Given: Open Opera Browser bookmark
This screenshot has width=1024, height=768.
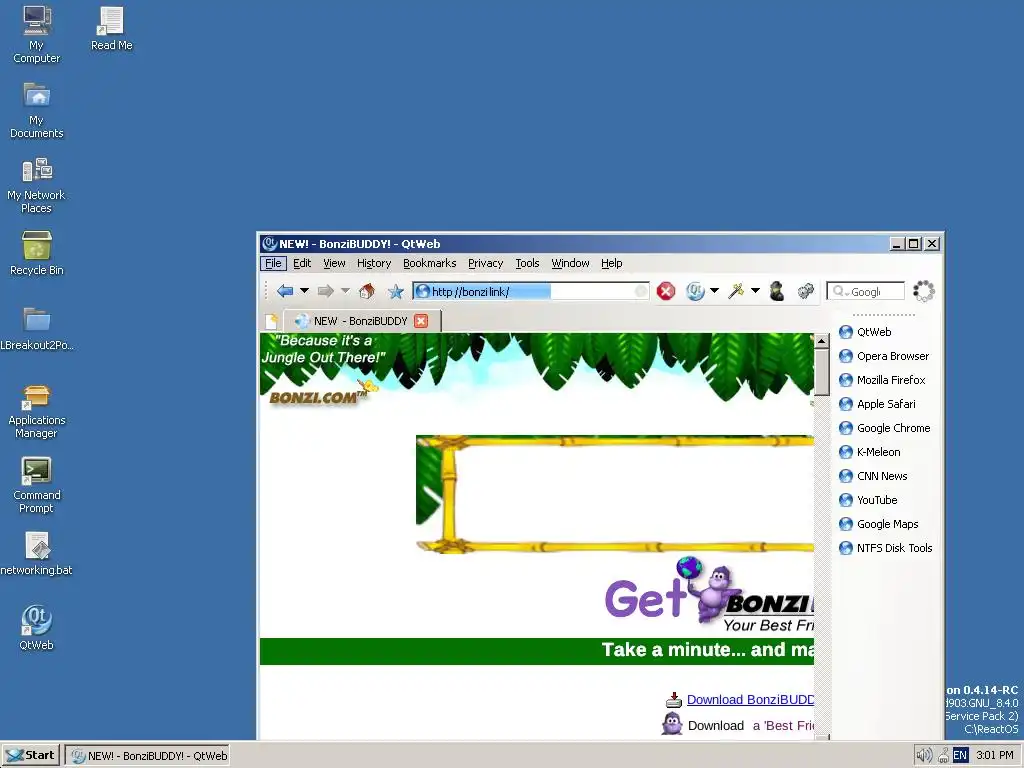Looking at the screenshot, I should (x=884, y=356).
